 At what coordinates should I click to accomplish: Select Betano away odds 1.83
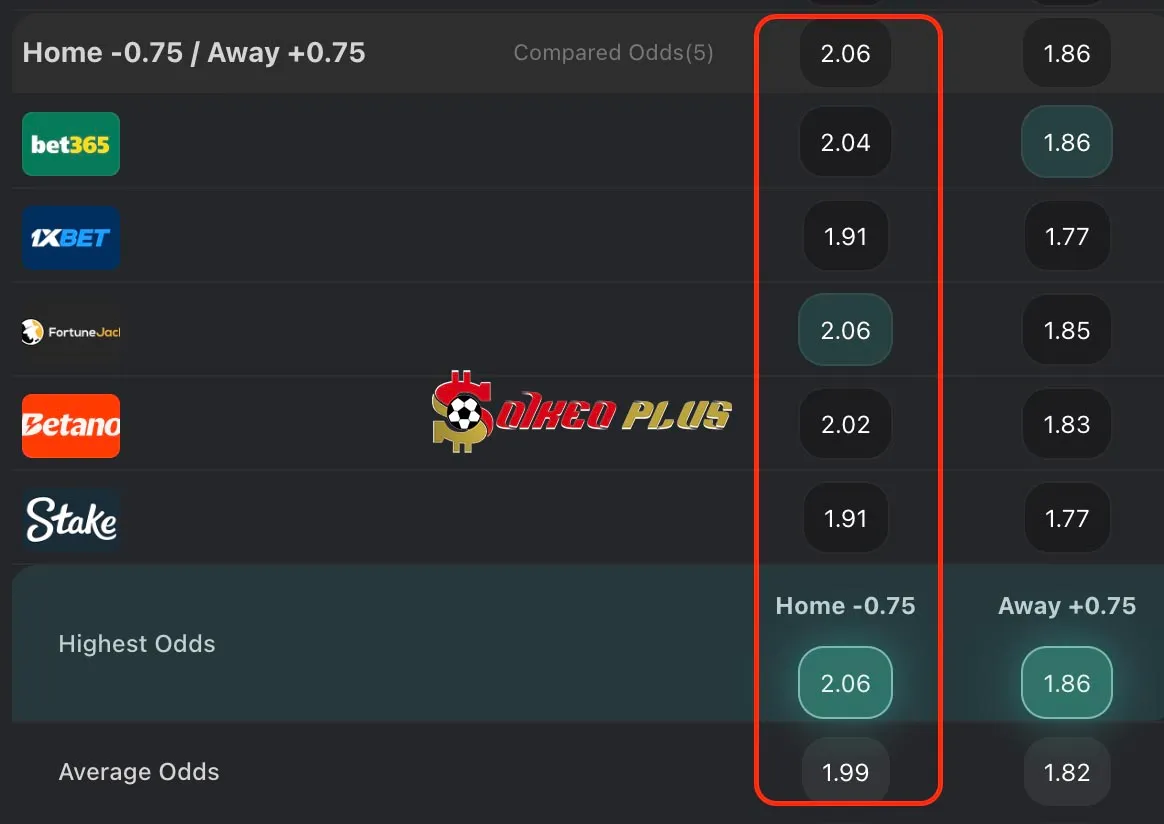[1067, 424]
